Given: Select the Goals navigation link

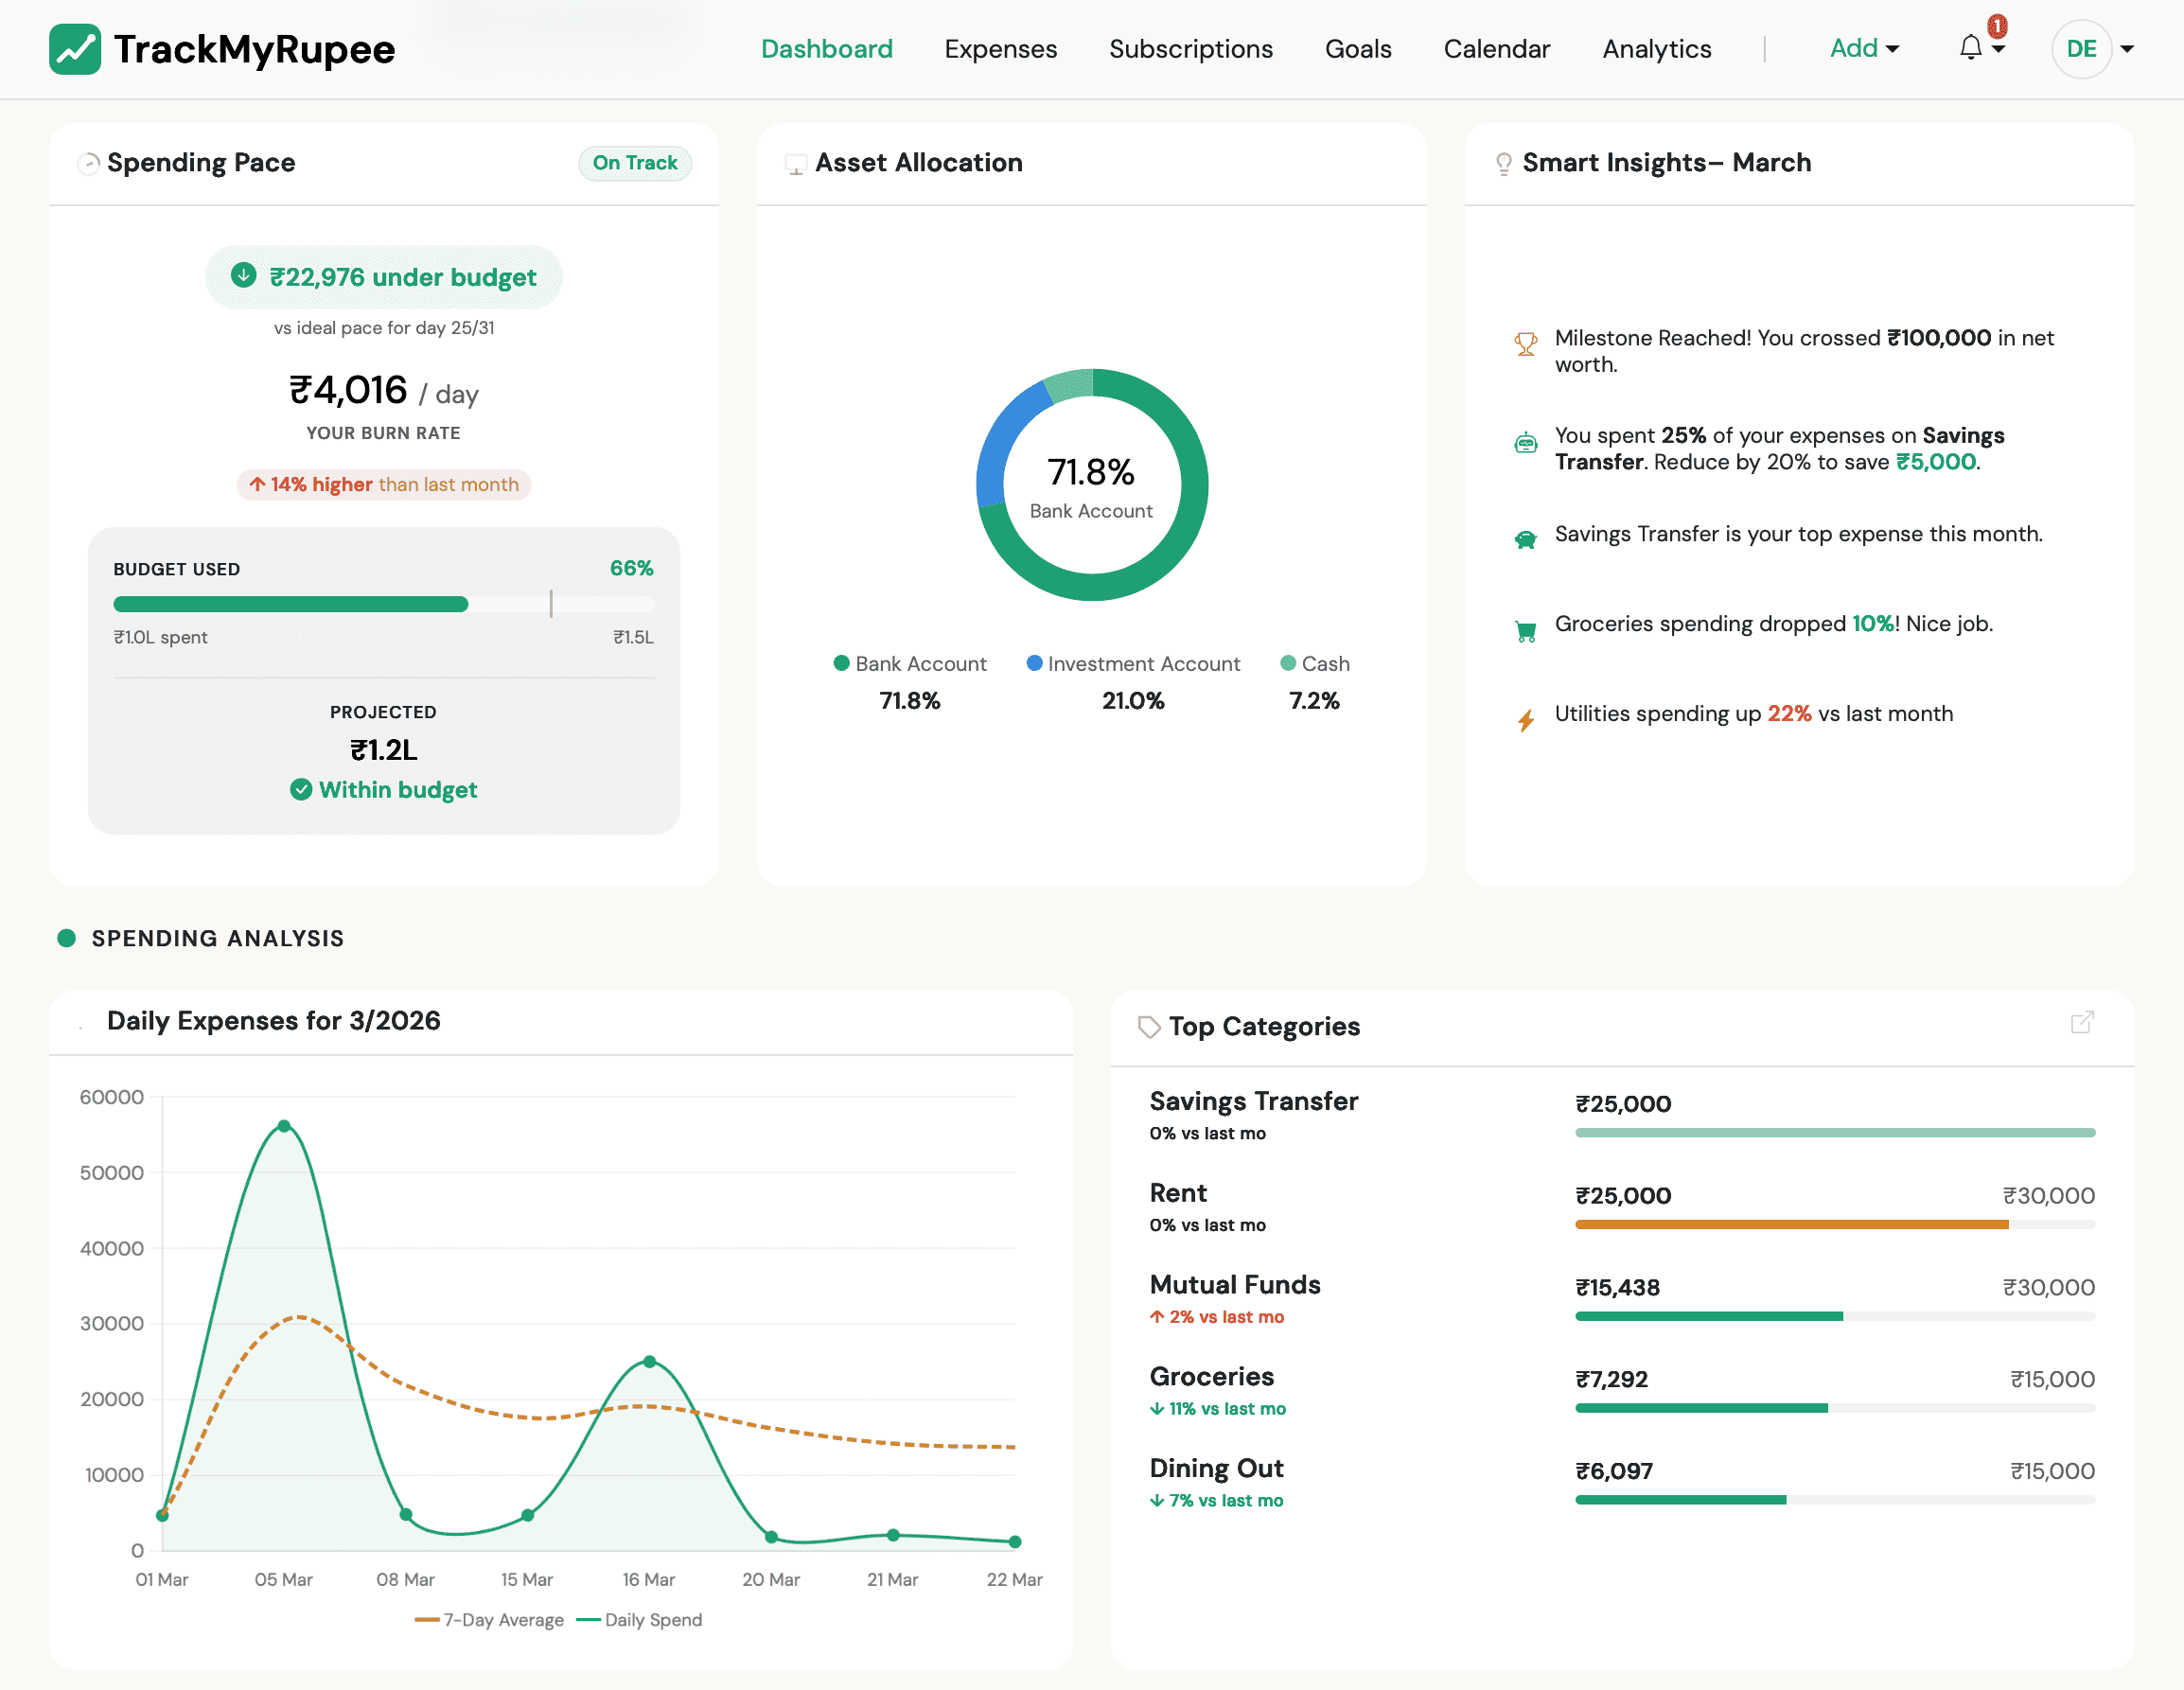Looking at the screenshot, I should click(1357, 48).
